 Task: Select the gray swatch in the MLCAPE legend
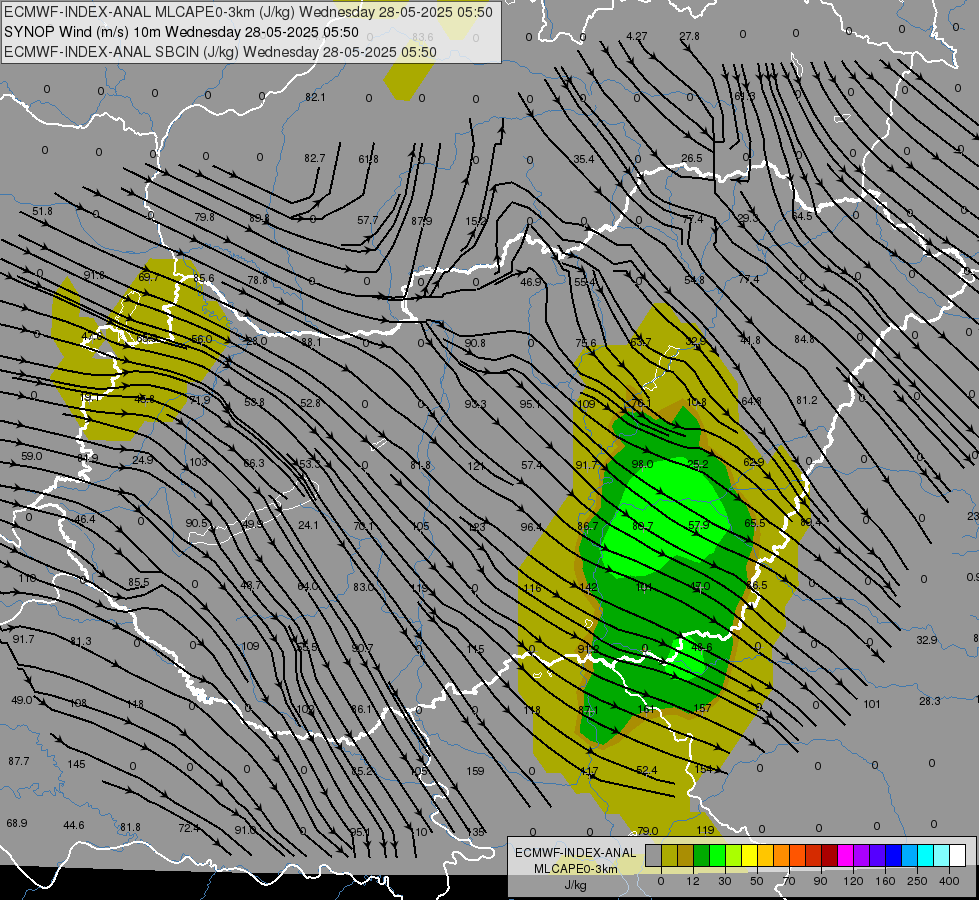click(x=654, y=855)
